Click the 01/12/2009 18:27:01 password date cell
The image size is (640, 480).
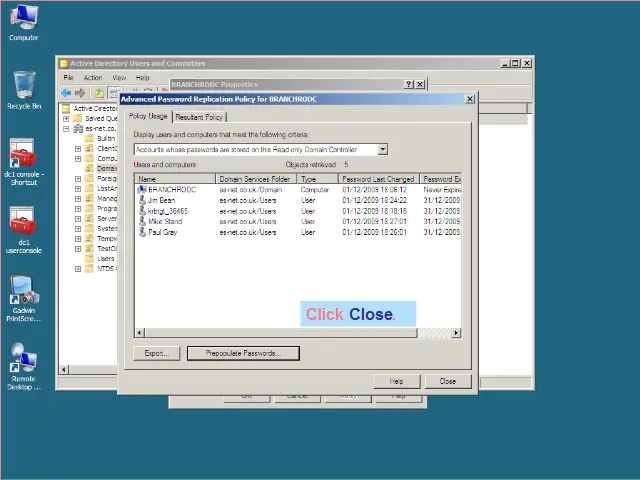click(x=375, y=221)
